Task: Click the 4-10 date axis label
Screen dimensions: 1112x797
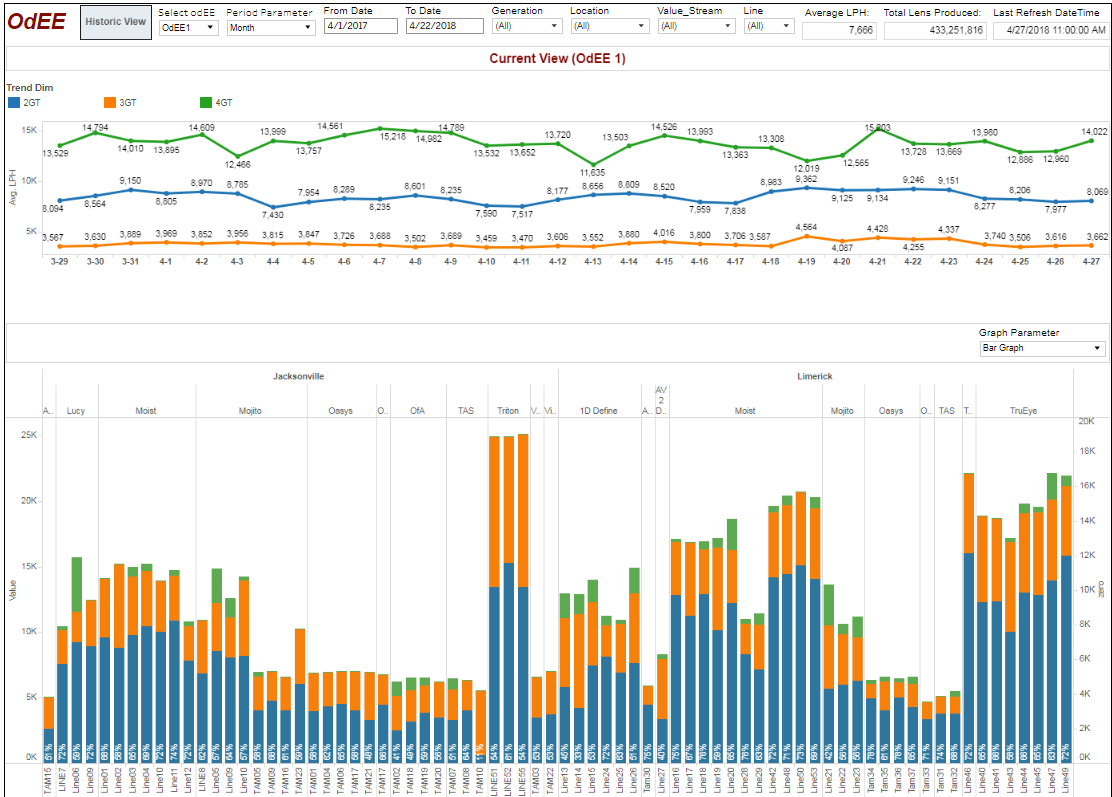Action: (486, 262)
